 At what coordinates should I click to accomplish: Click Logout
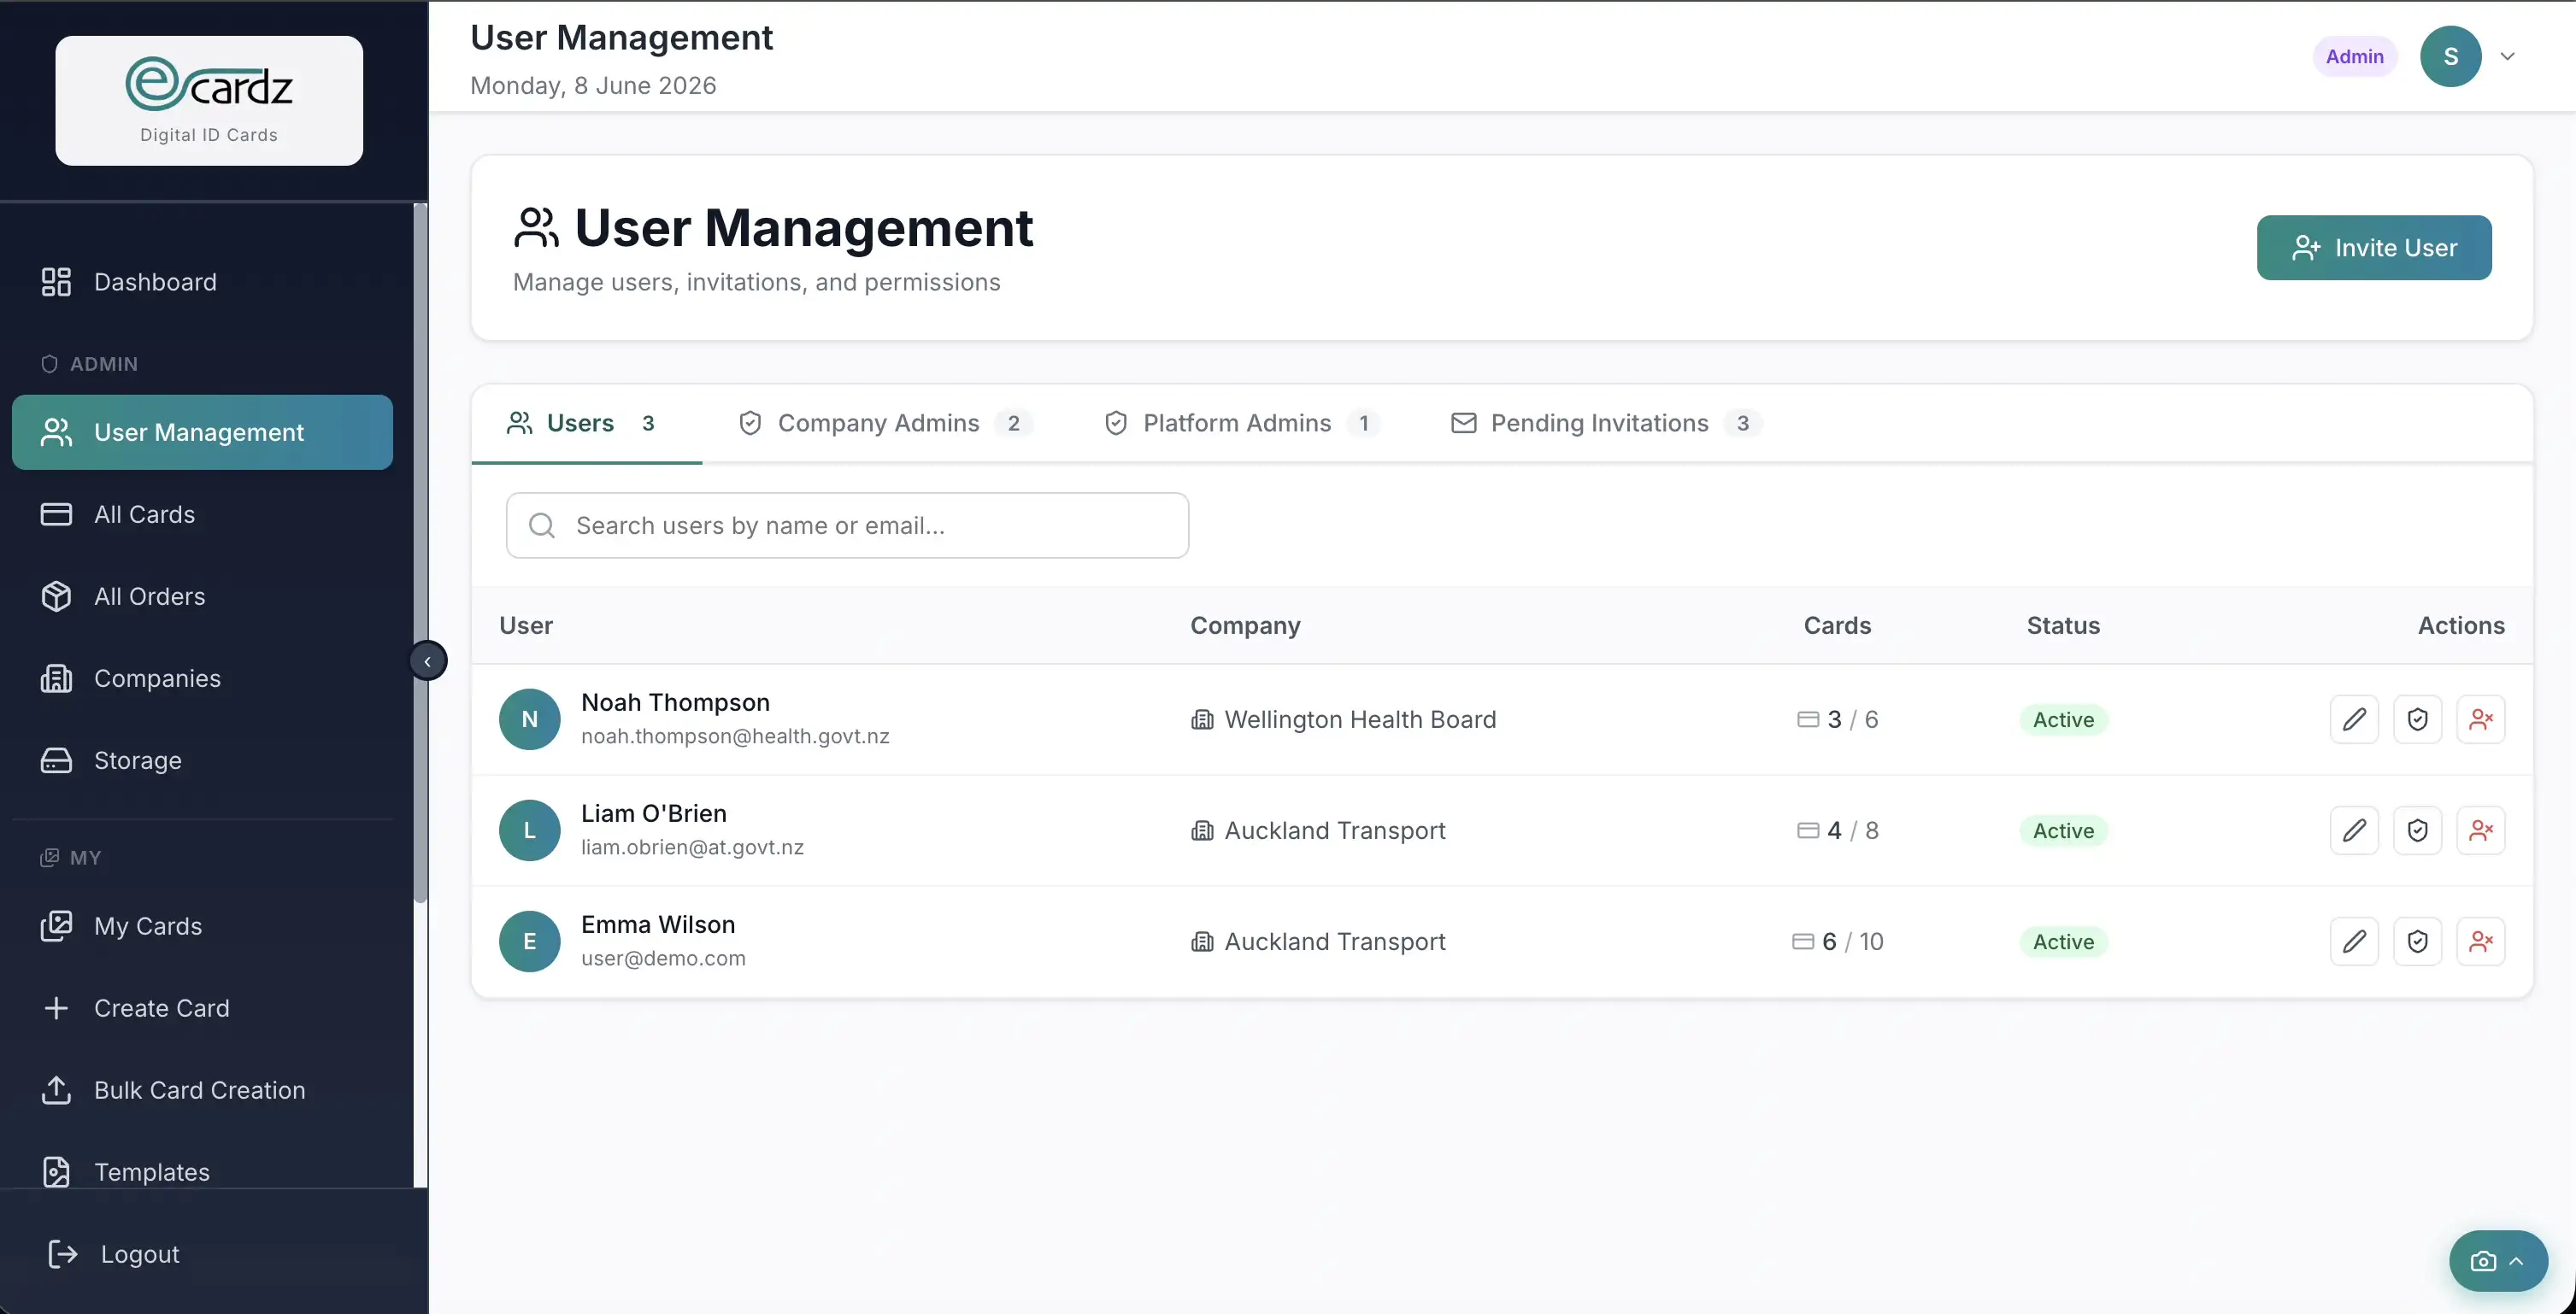click(x=114, y=1254)
